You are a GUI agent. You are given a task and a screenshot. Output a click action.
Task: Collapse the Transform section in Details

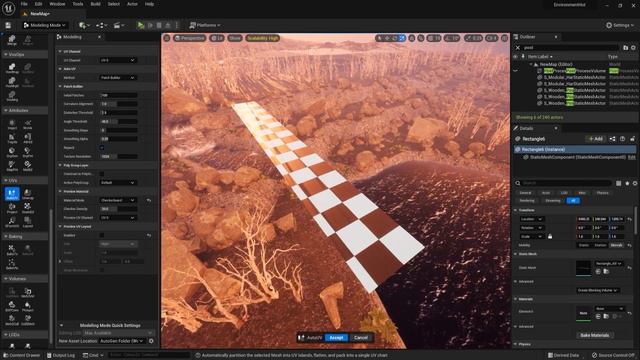click(516, 210)
